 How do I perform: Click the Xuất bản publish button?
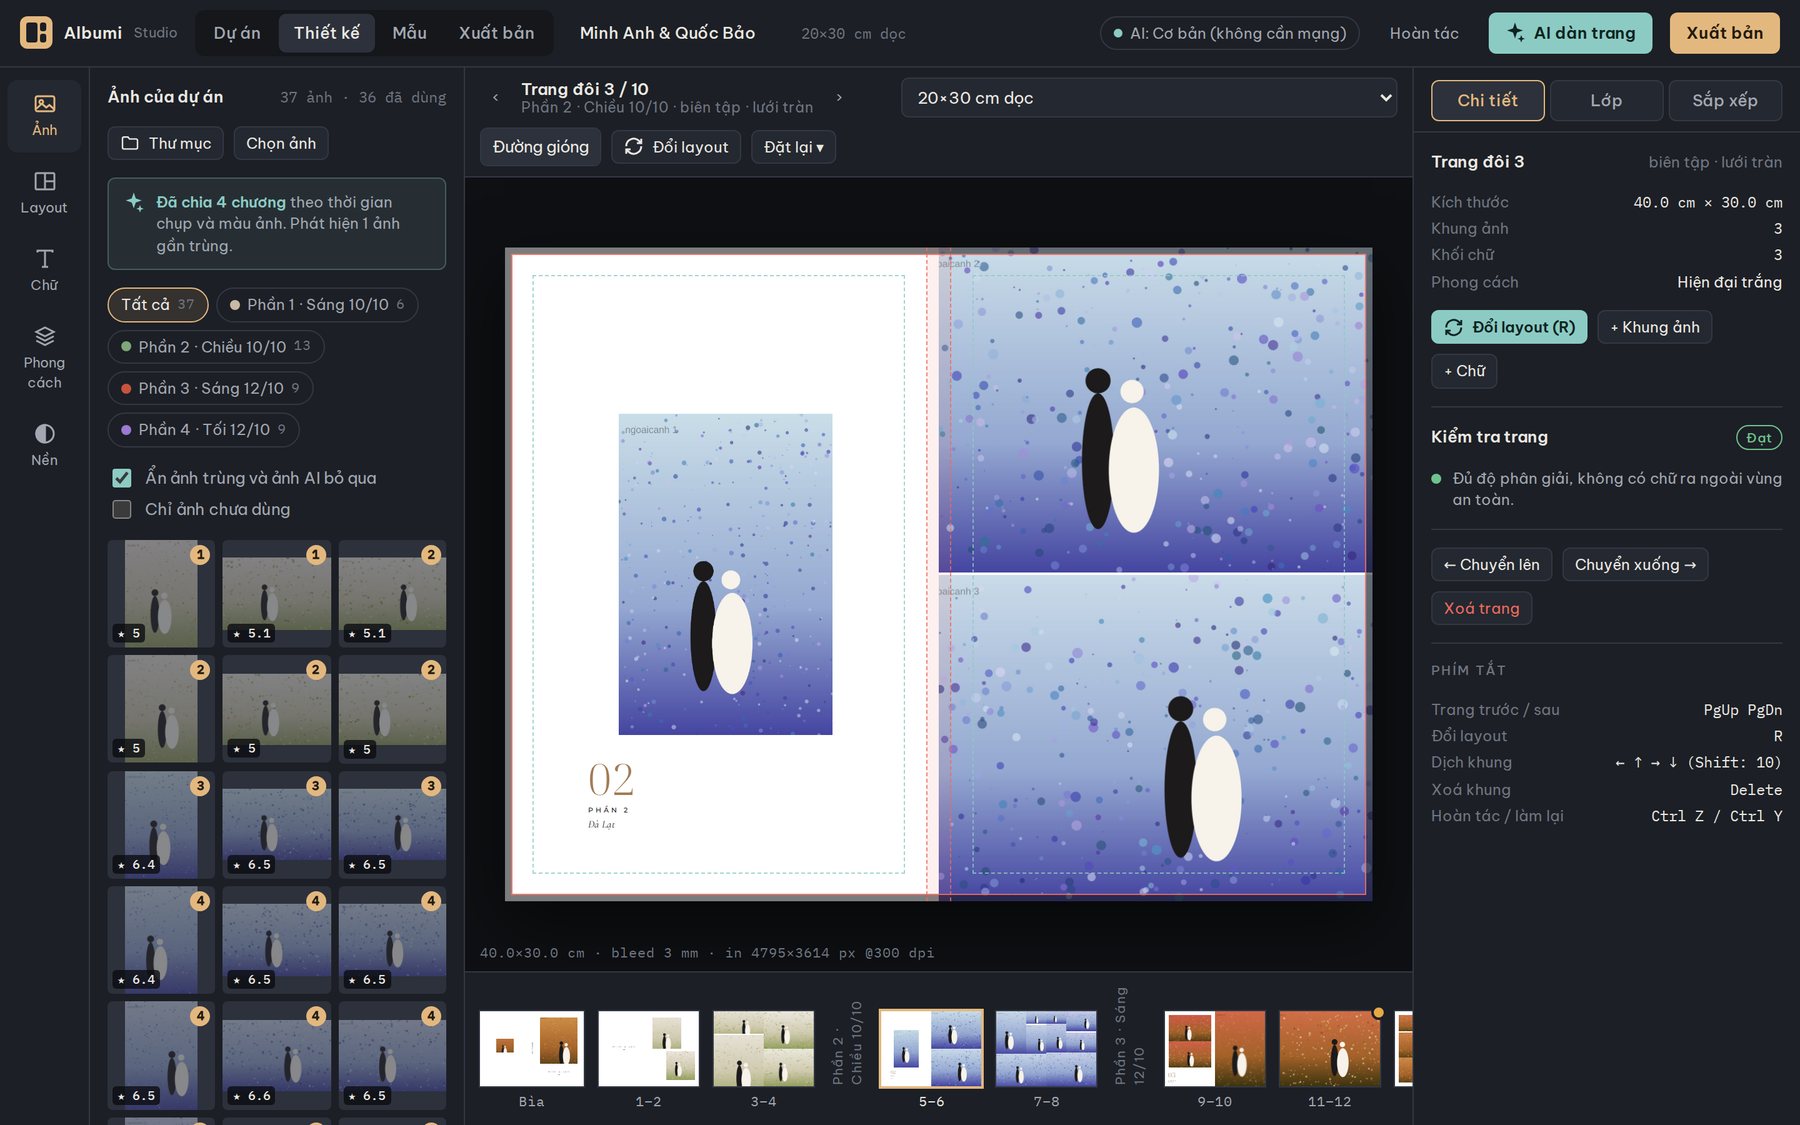pyautogui.click(x=1725, y=33)
